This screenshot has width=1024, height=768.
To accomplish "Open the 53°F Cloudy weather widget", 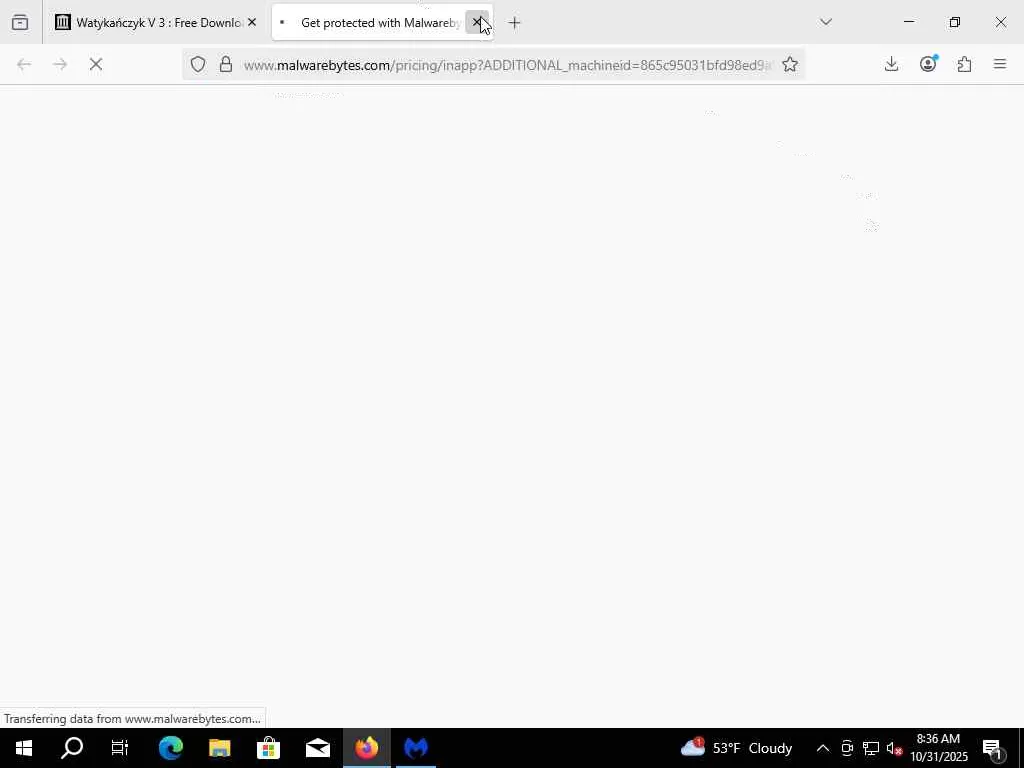I will click(737, 748).
